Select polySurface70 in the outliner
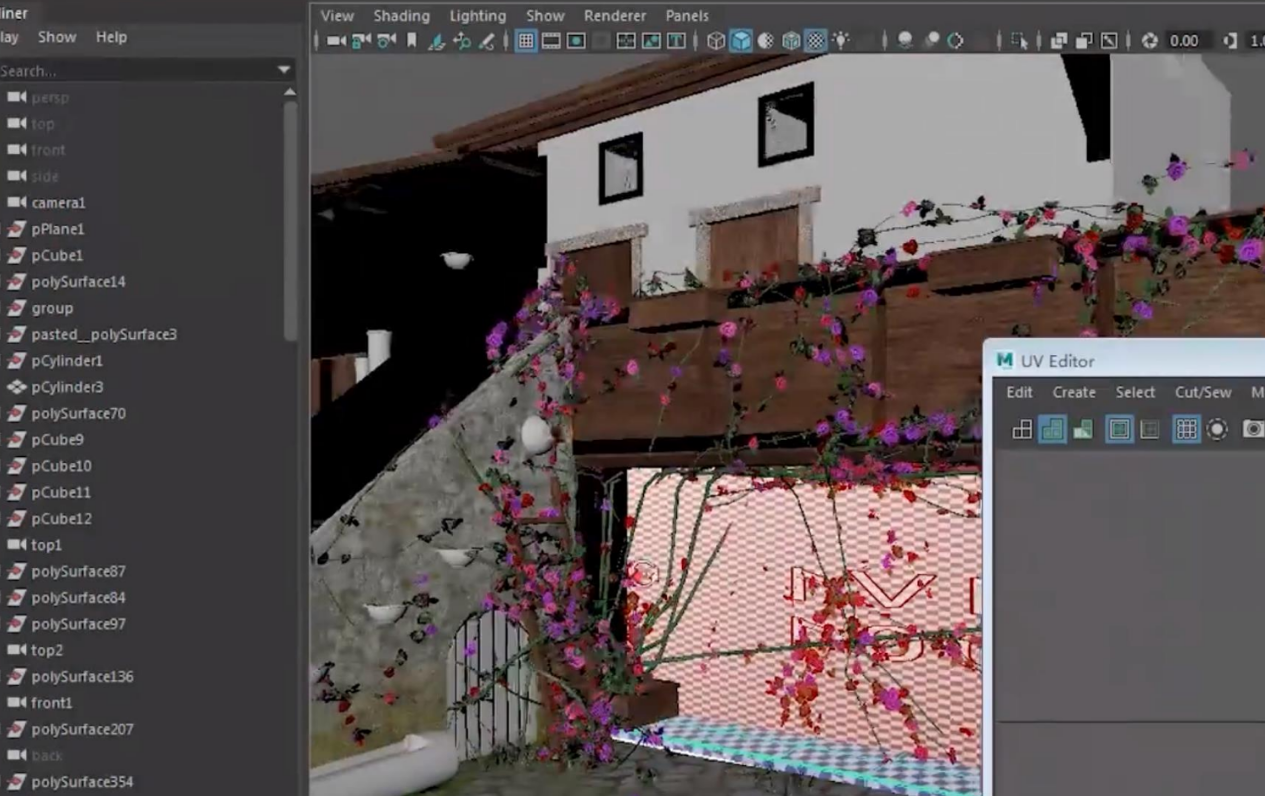 (78, 413)
